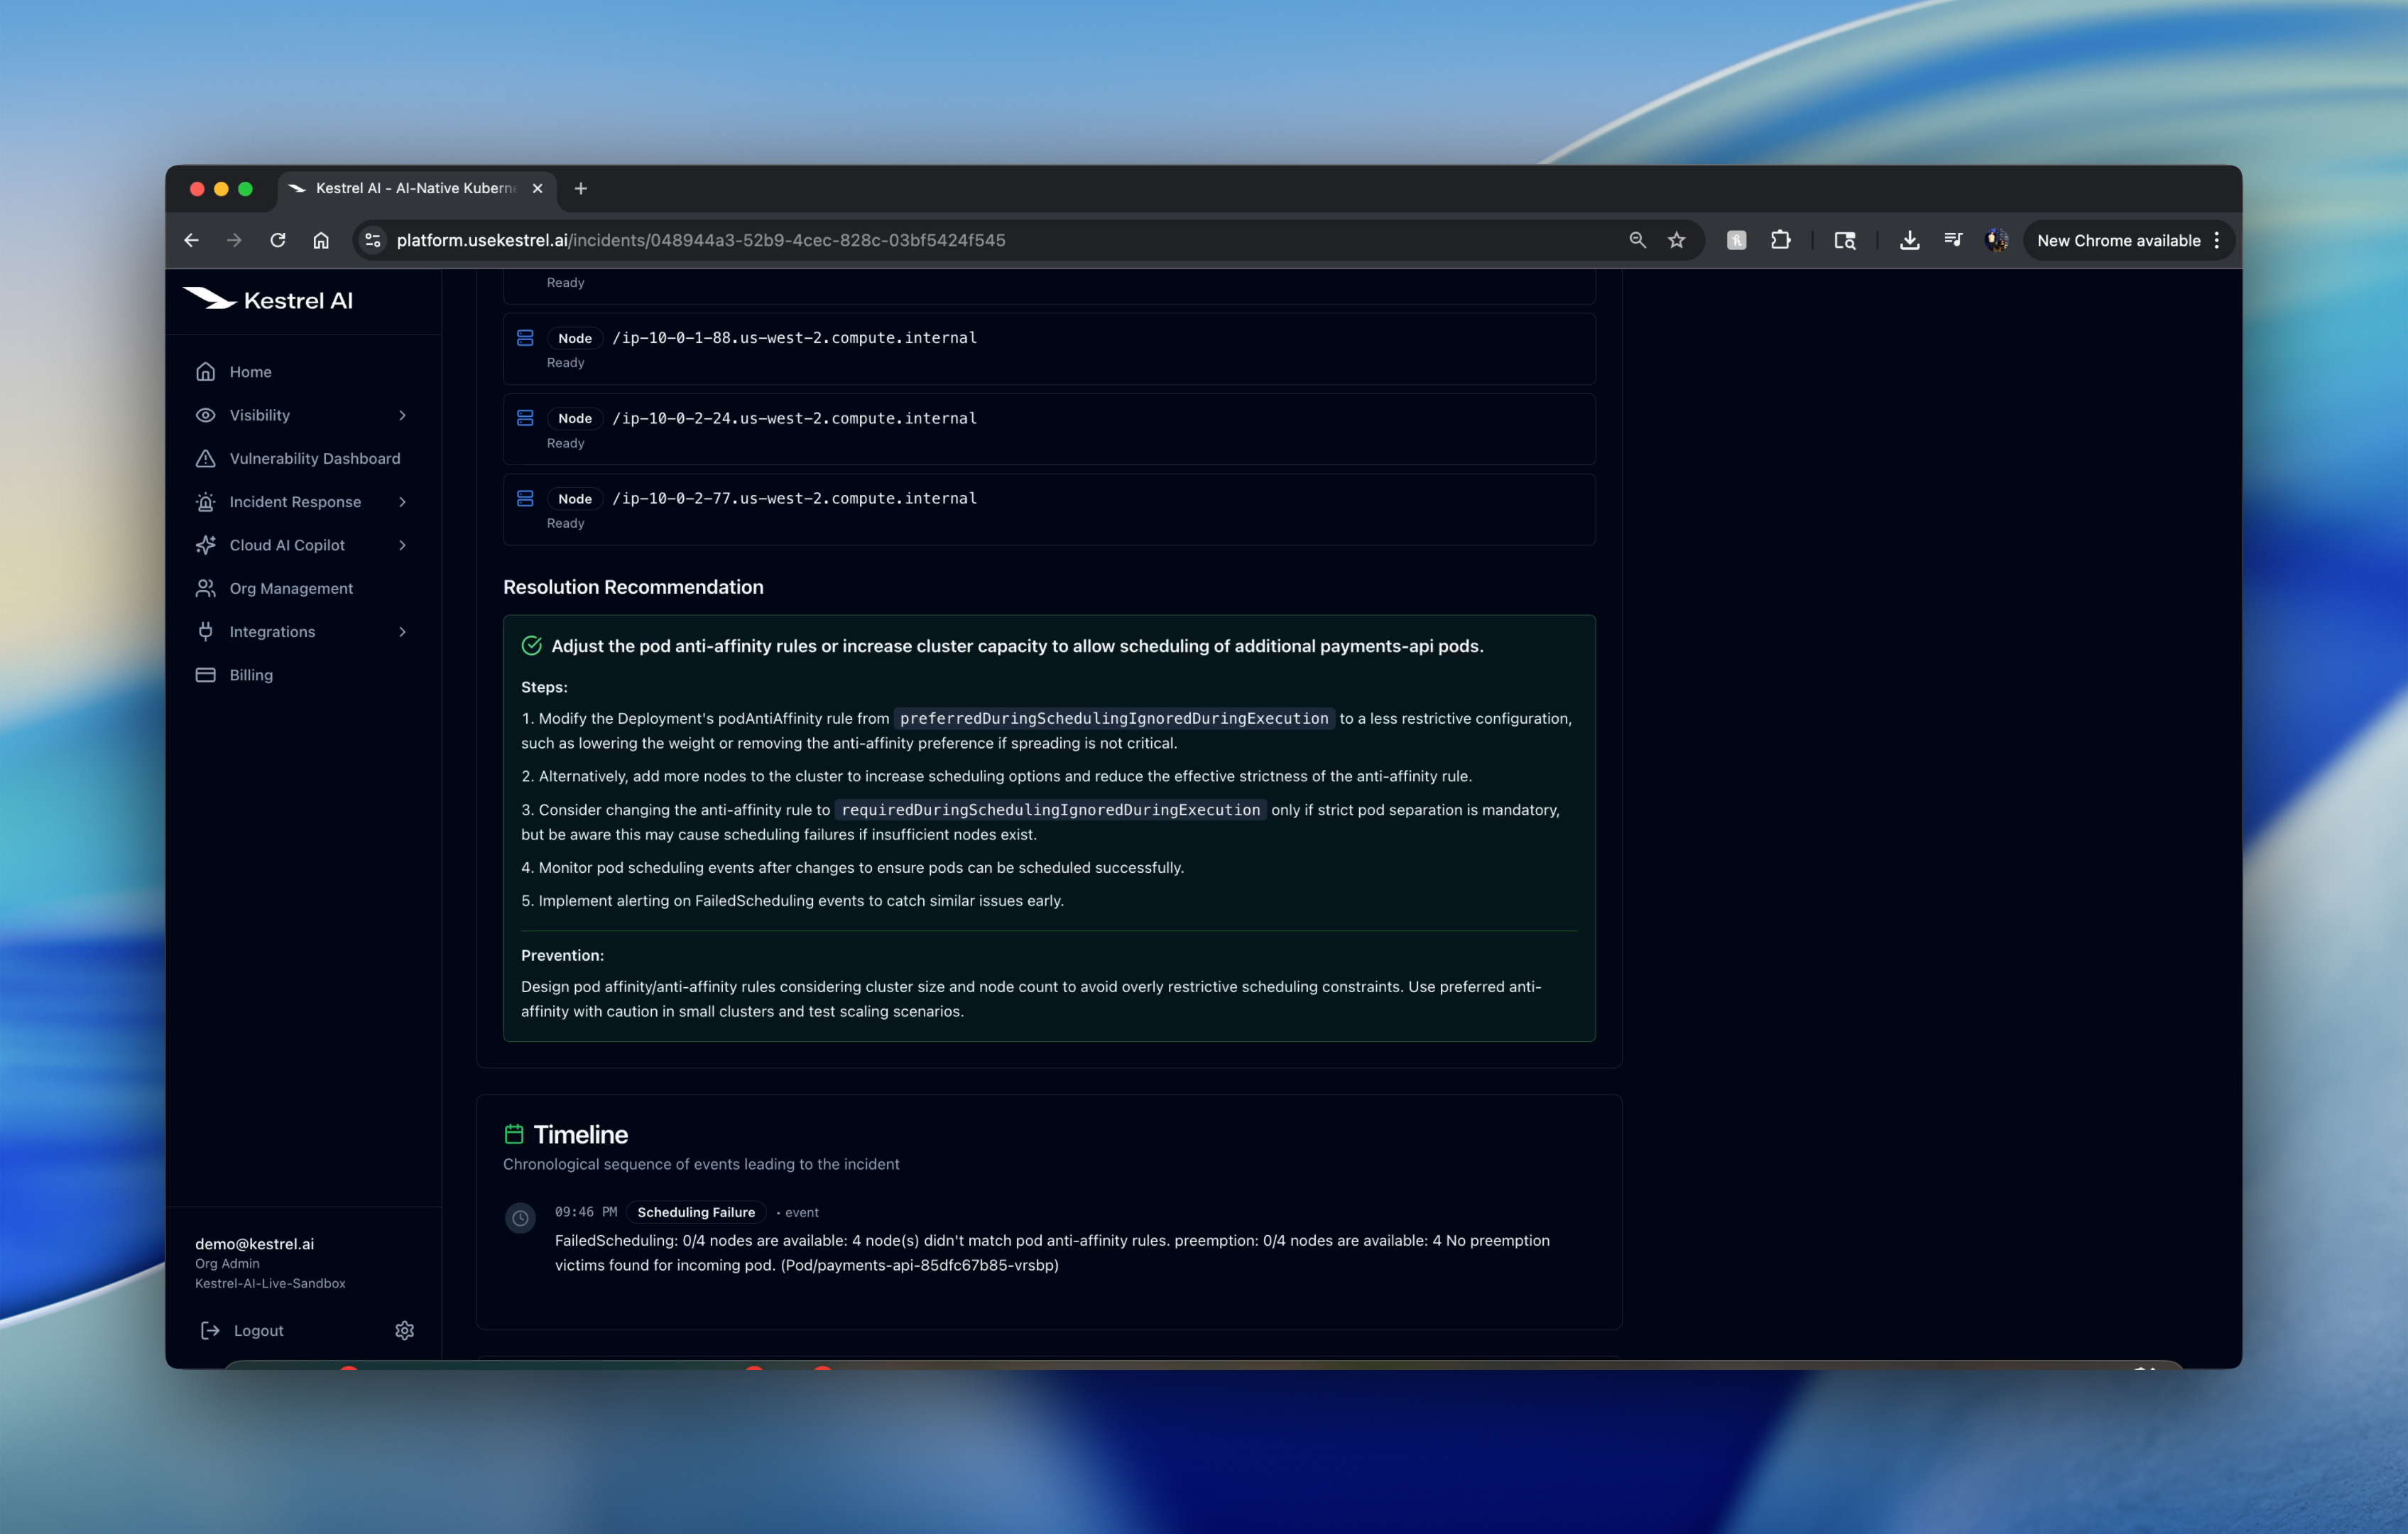The image size is (2408, 1534).
Task: Bookmark this page with the star icon
Action: tap(1677, 240)
